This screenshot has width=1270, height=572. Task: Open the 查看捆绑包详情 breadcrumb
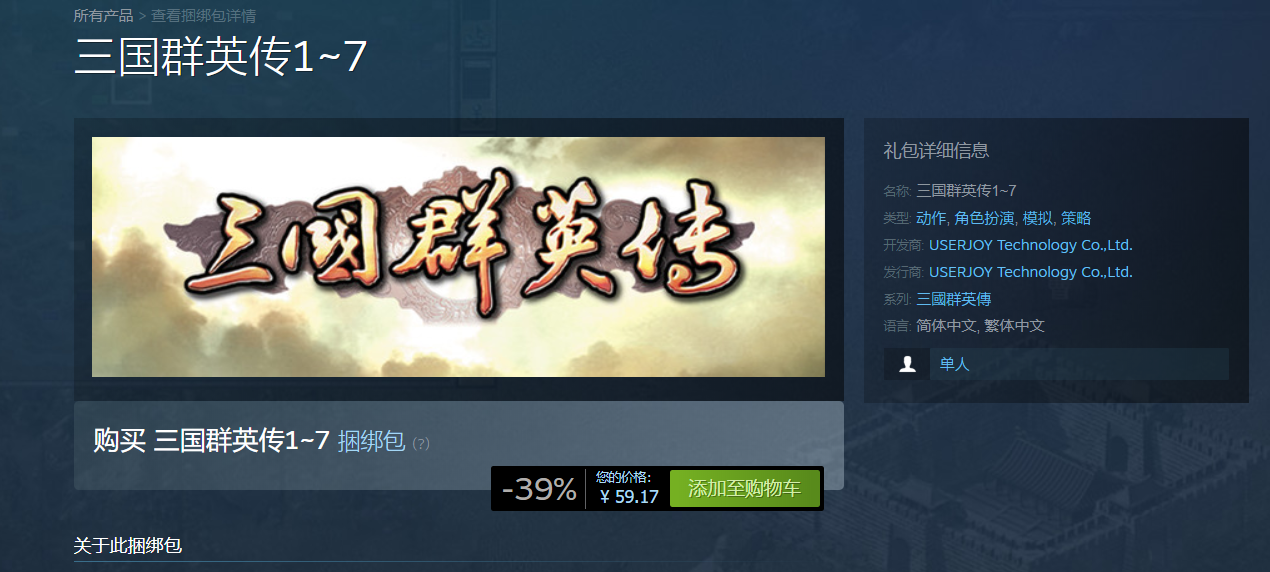(203, 16)
